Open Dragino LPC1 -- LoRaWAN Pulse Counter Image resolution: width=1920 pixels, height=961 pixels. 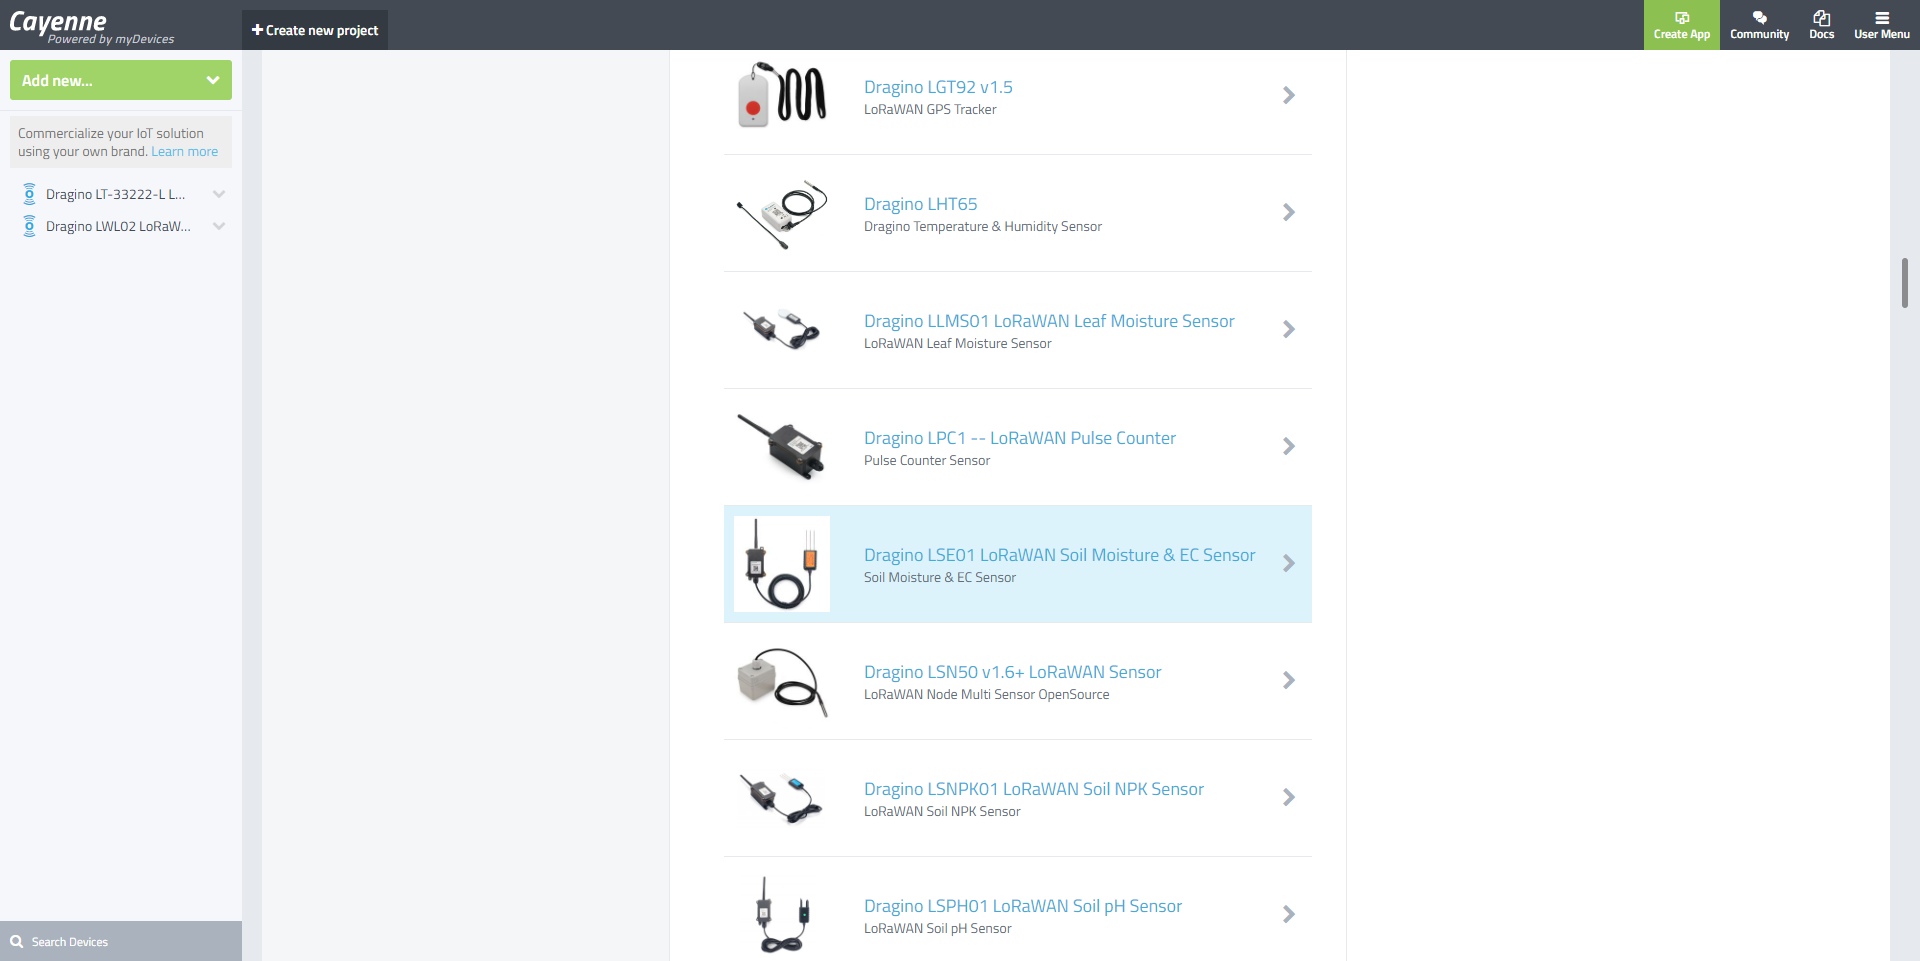tap(1020, 438)
